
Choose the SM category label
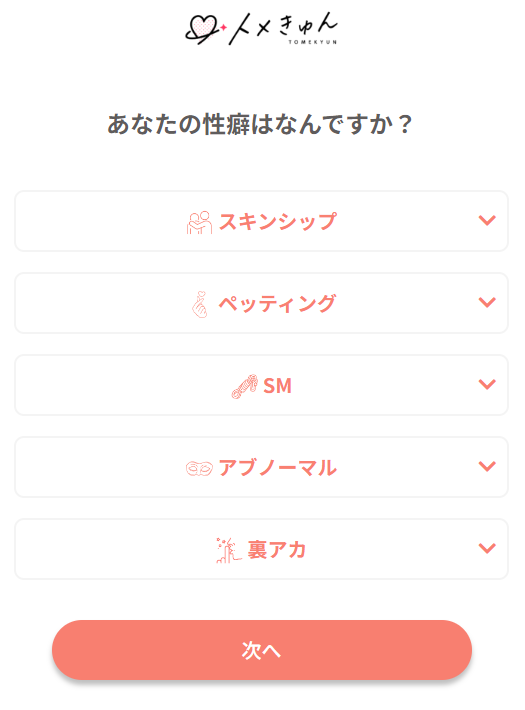(x=277, y=386)
